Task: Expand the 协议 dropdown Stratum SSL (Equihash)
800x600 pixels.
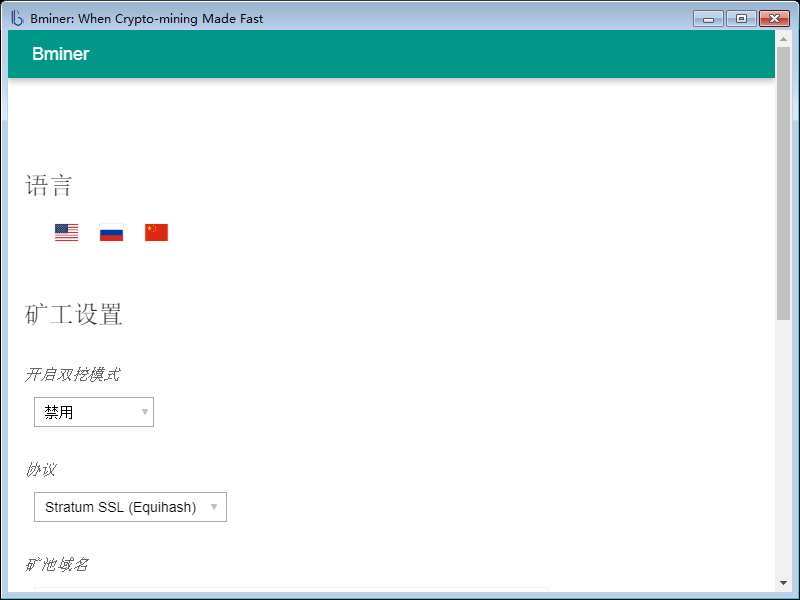Action: pyautogui.click(x=130, y=507)
